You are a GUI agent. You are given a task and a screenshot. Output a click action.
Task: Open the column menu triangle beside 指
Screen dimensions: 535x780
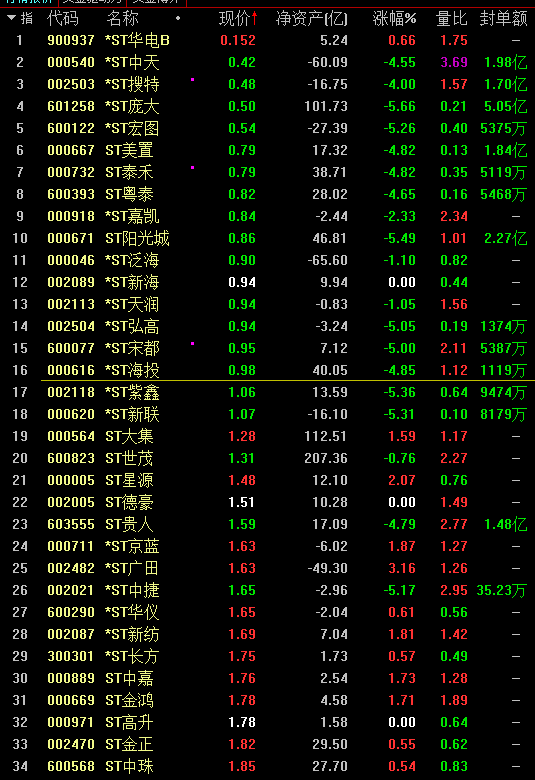click(x=11, y=18)
